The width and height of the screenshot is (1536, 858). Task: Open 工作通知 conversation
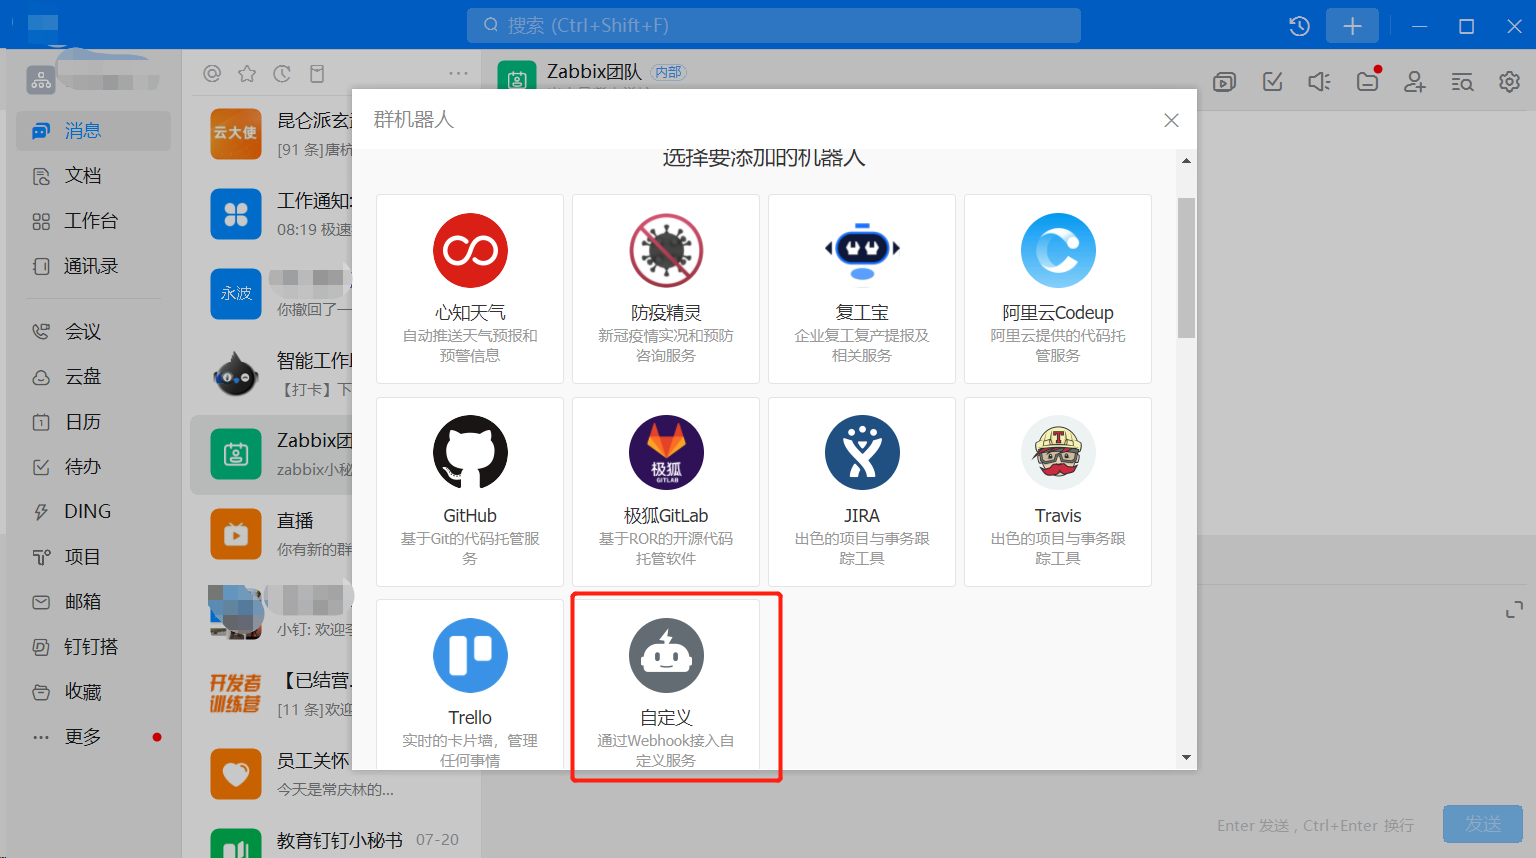point(271,214)
